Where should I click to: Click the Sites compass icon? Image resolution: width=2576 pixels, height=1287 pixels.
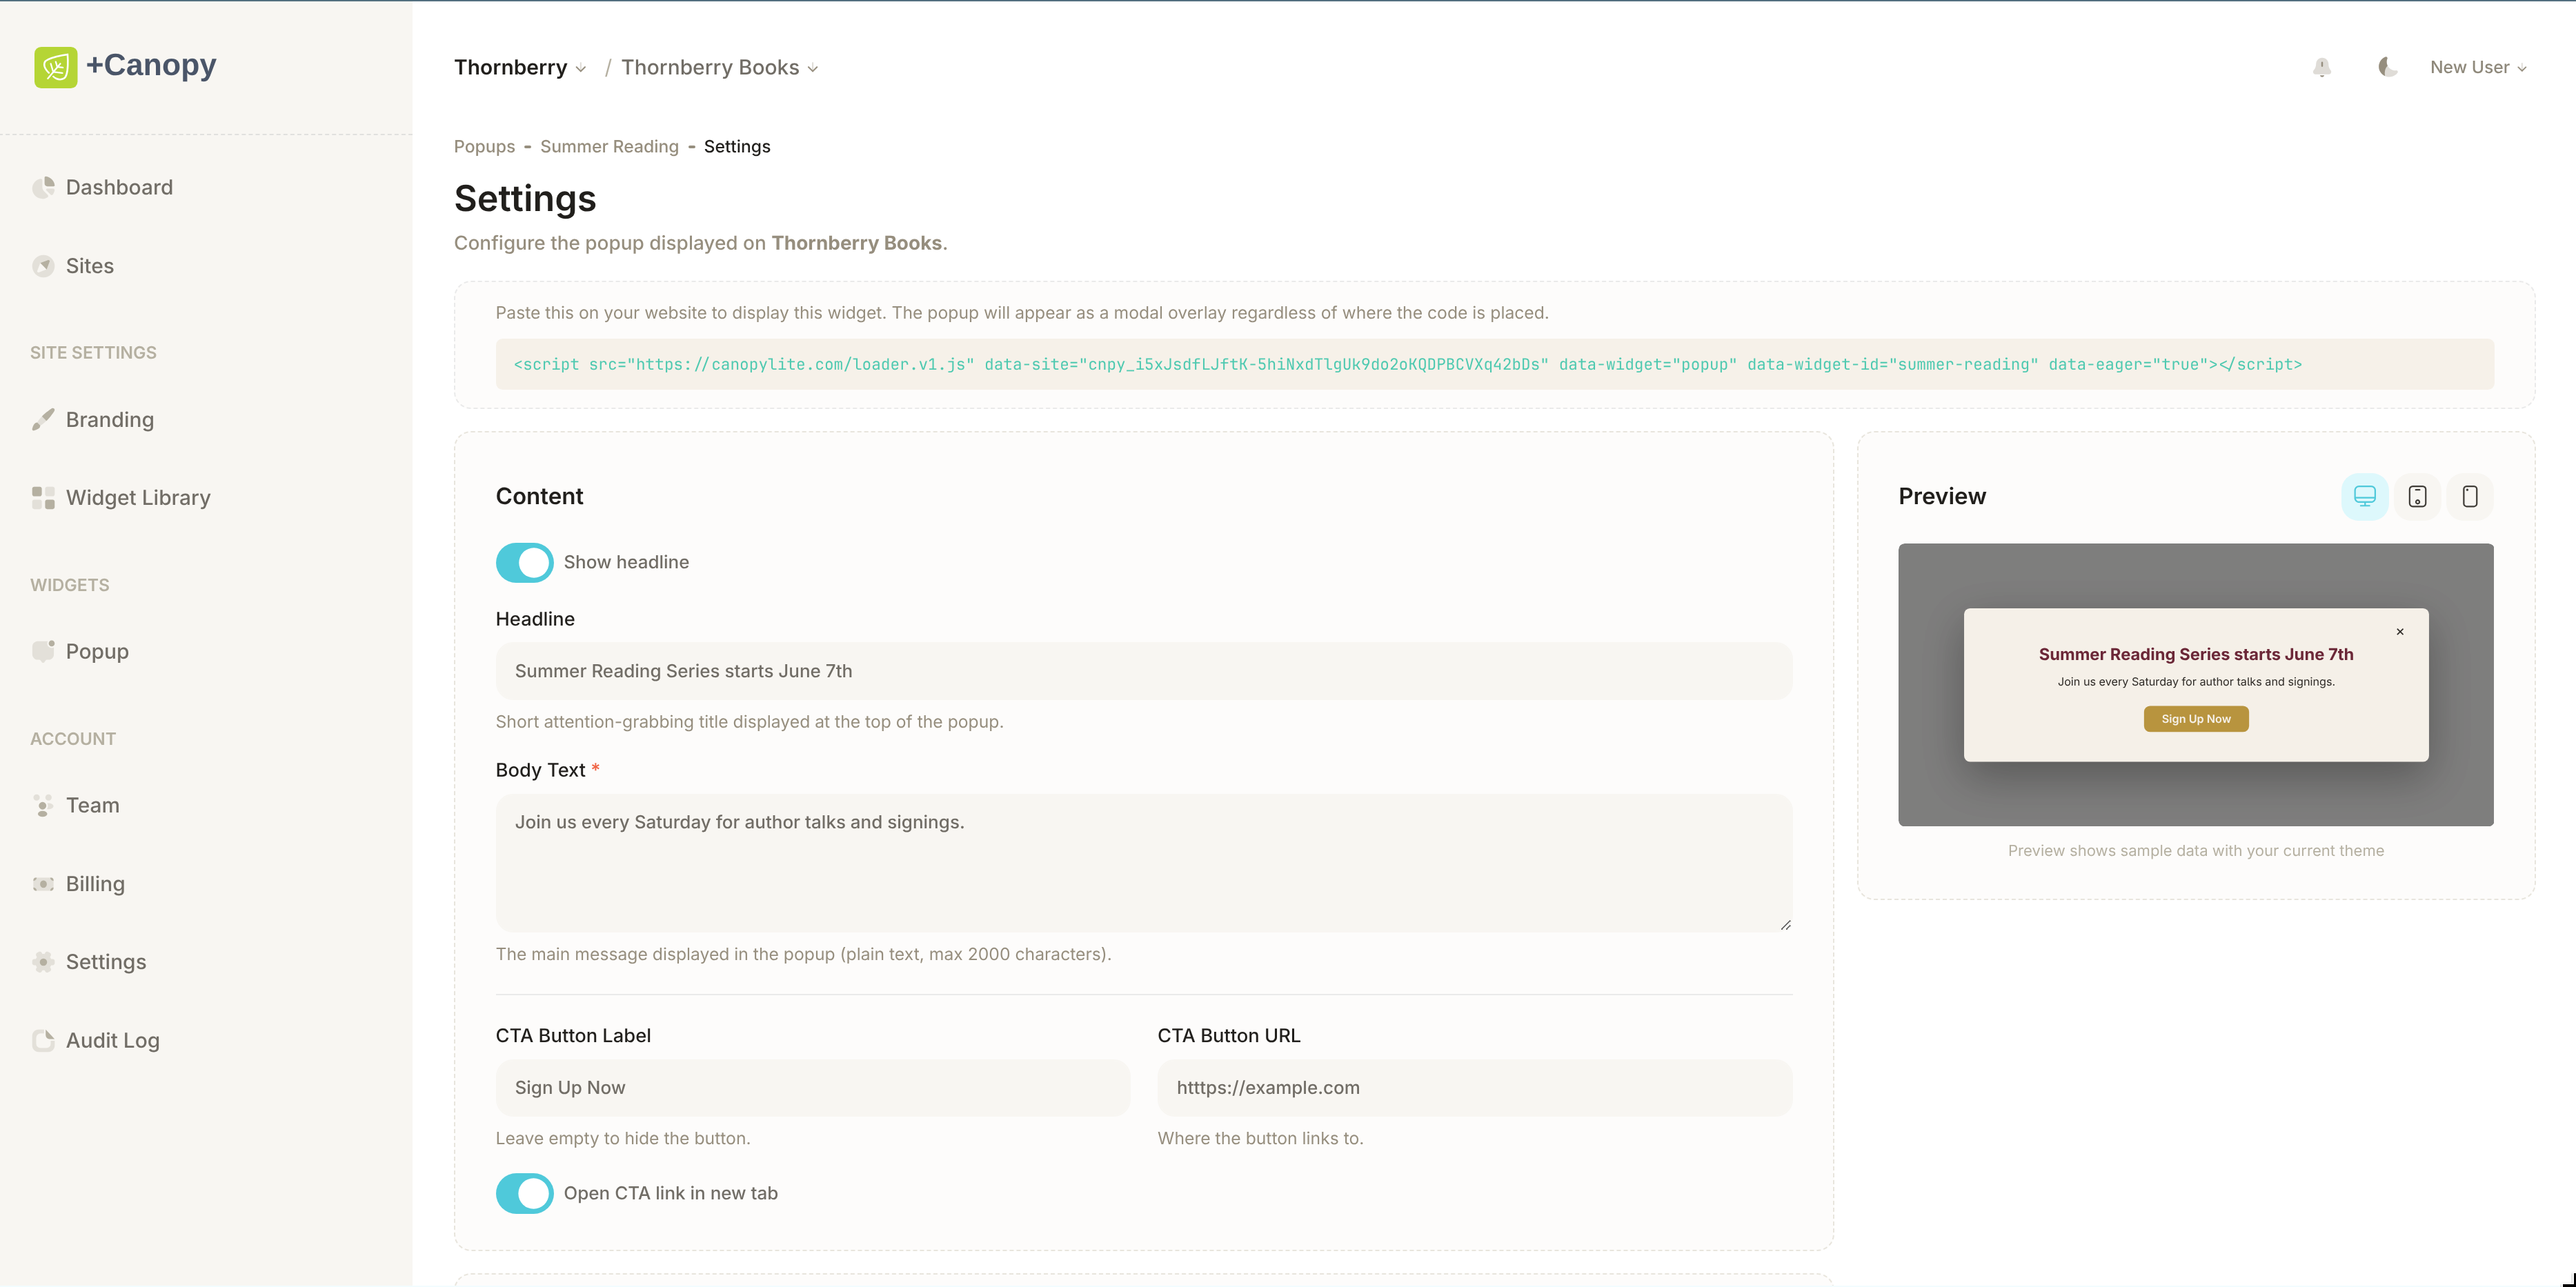click(43, 266)
